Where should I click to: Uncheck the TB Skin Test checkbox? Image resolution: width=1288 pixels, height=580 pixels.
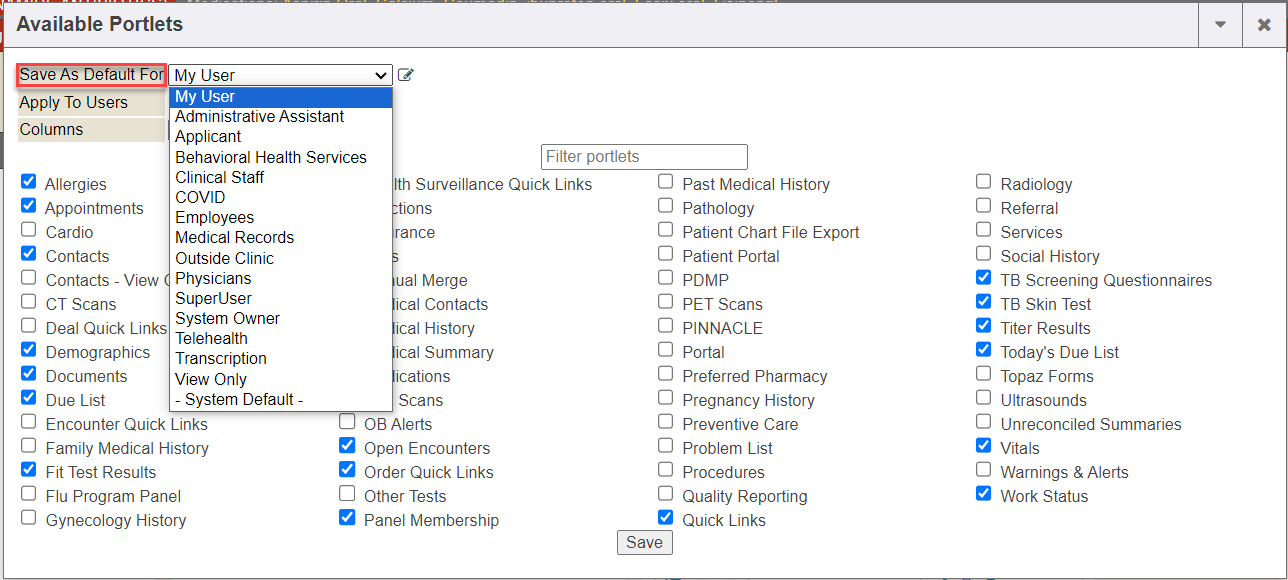[984, 302]
